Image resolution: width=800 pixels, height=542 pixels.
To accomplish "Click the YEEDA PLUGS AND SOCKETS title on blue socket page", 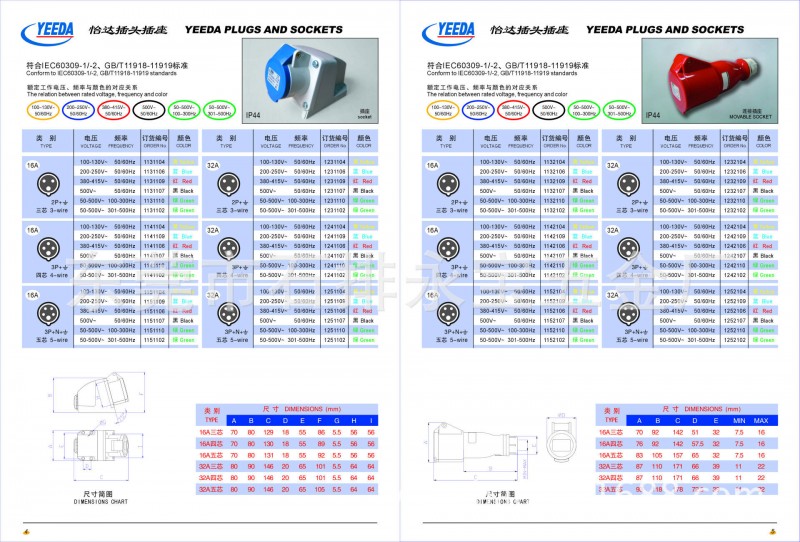I will pyautogui.click(x=264, y=30).
